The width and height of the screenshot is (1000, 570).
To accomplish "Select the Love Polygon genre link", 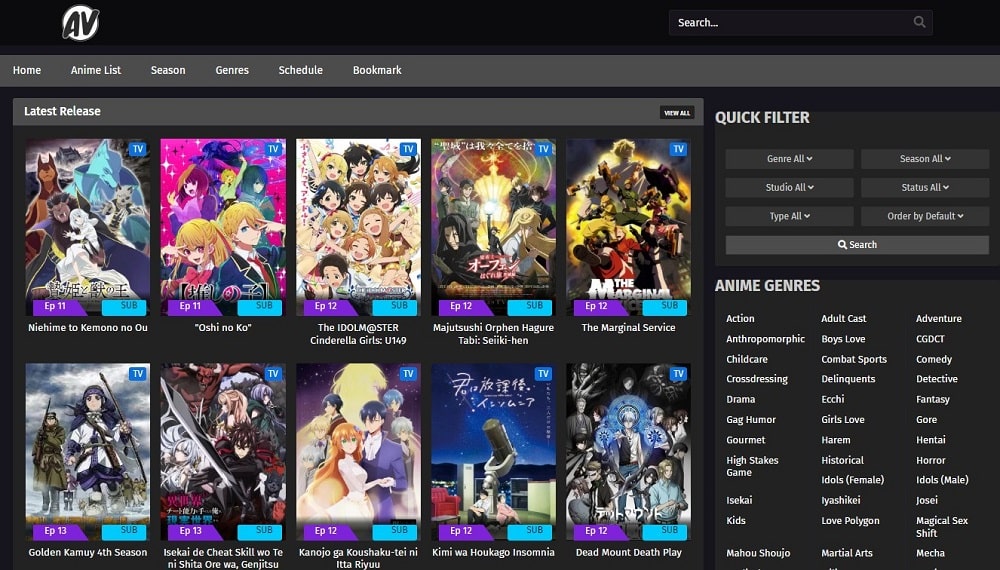I will coord(850,521).
